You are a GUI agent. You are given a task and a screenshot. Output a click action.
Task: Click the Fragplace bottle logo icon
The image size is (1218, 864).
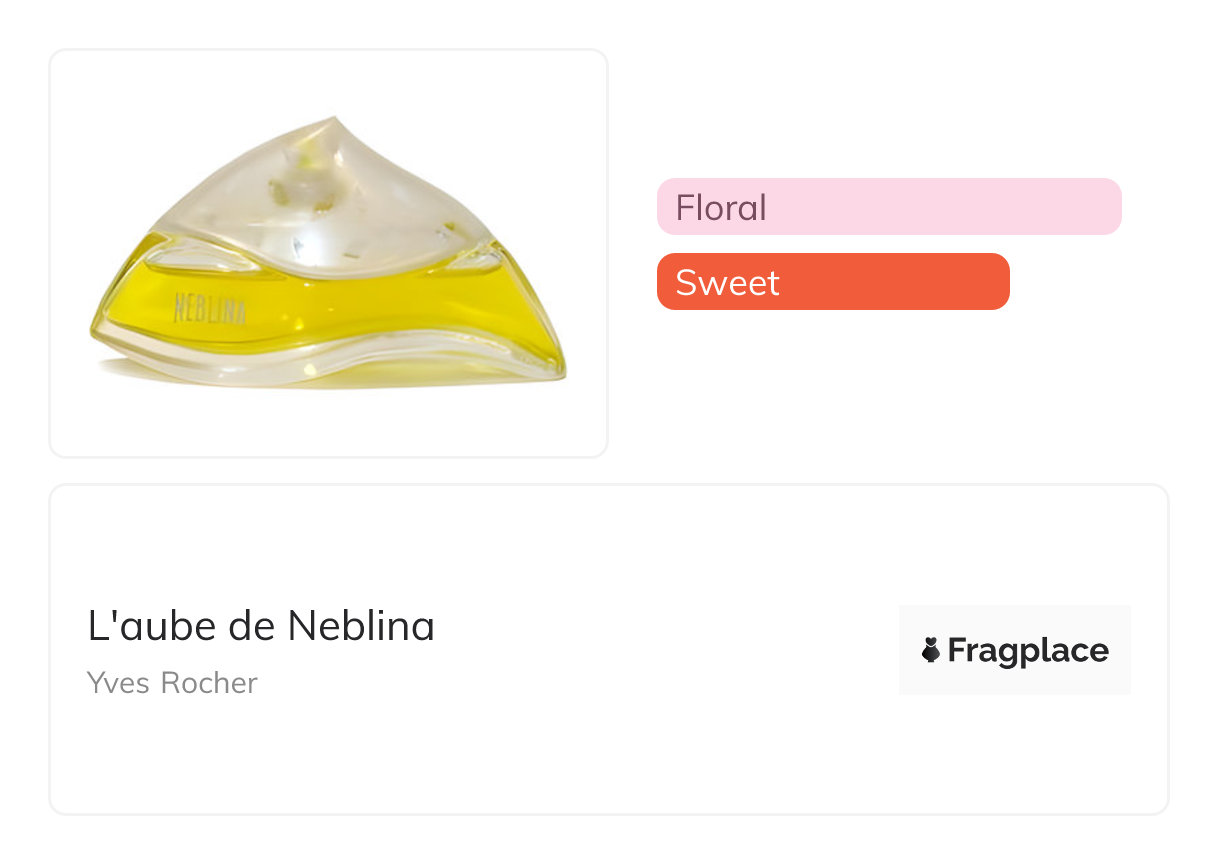931,651
